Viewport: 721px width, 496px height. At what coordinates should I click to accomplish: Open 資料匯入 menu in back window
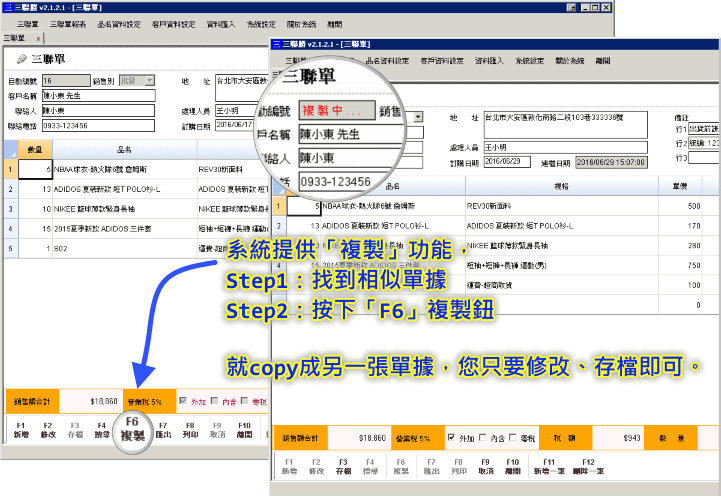(x=221, y=24)
